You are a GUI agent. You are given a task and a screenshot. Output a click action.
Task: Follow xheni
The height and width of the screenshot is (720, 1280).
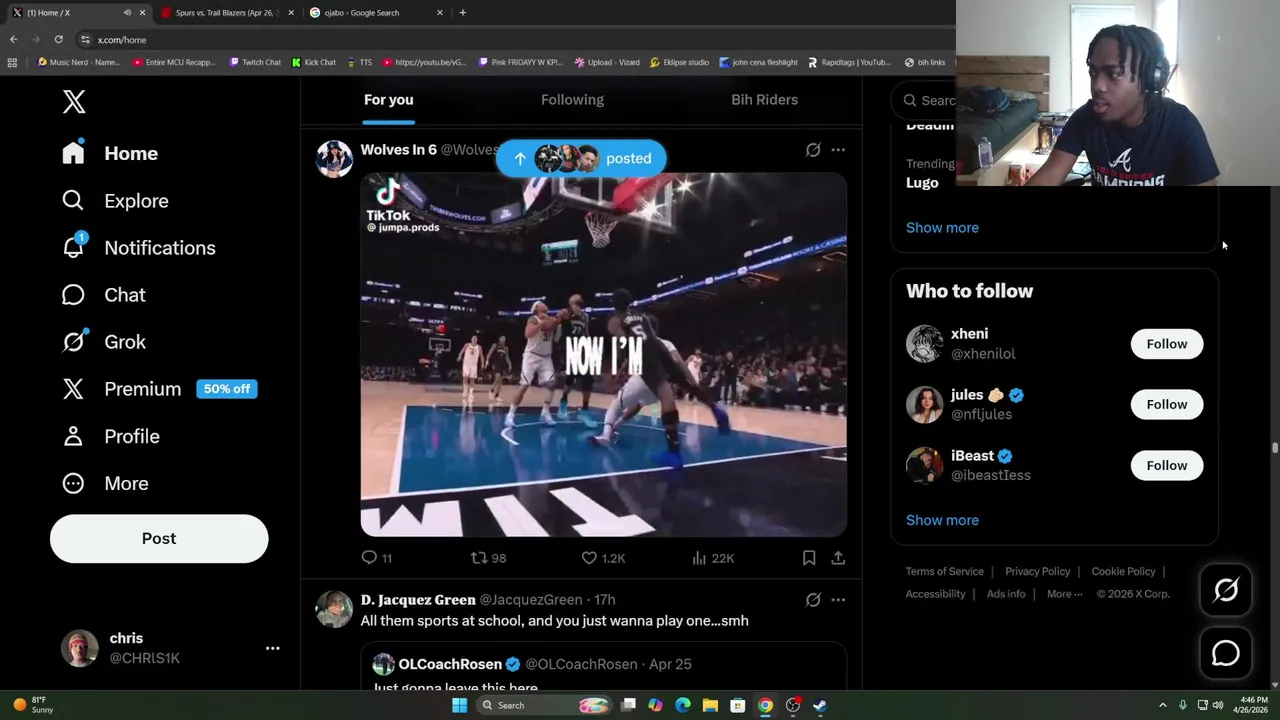[x=1166, y=344]
